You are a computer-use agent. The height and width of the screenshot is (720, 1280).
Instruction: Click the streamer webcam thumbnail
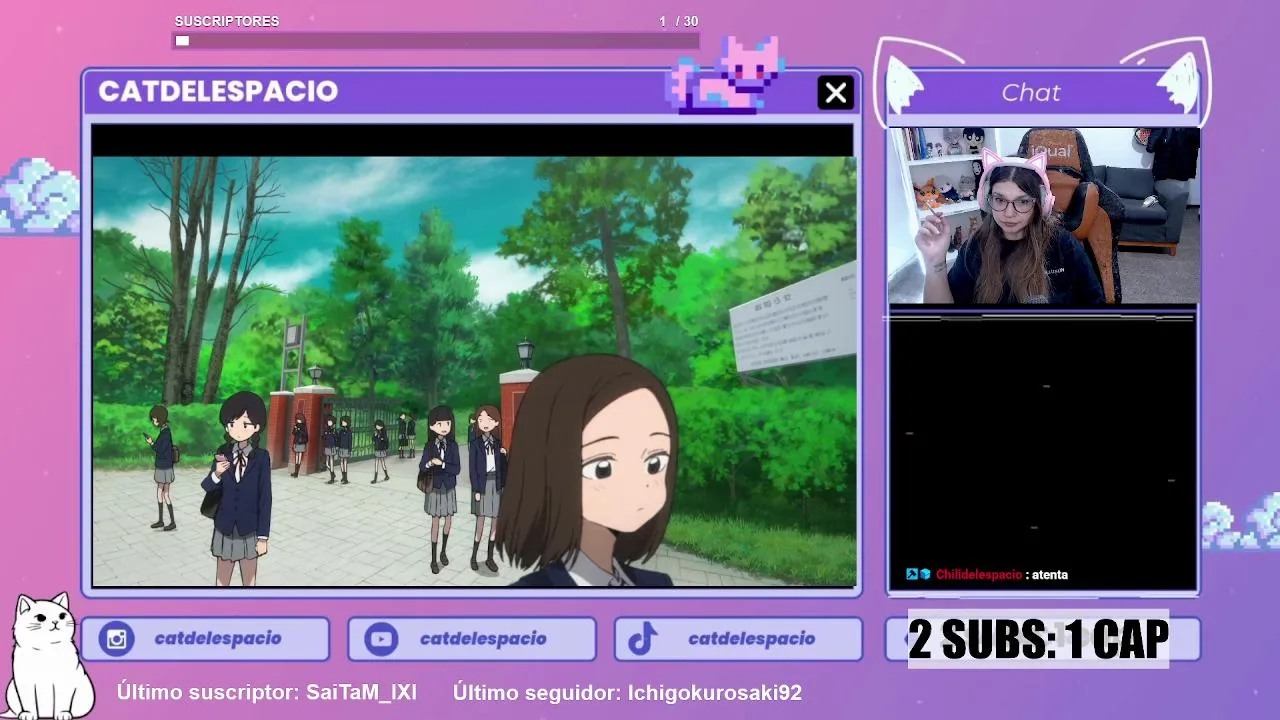tap(1043, 215)
